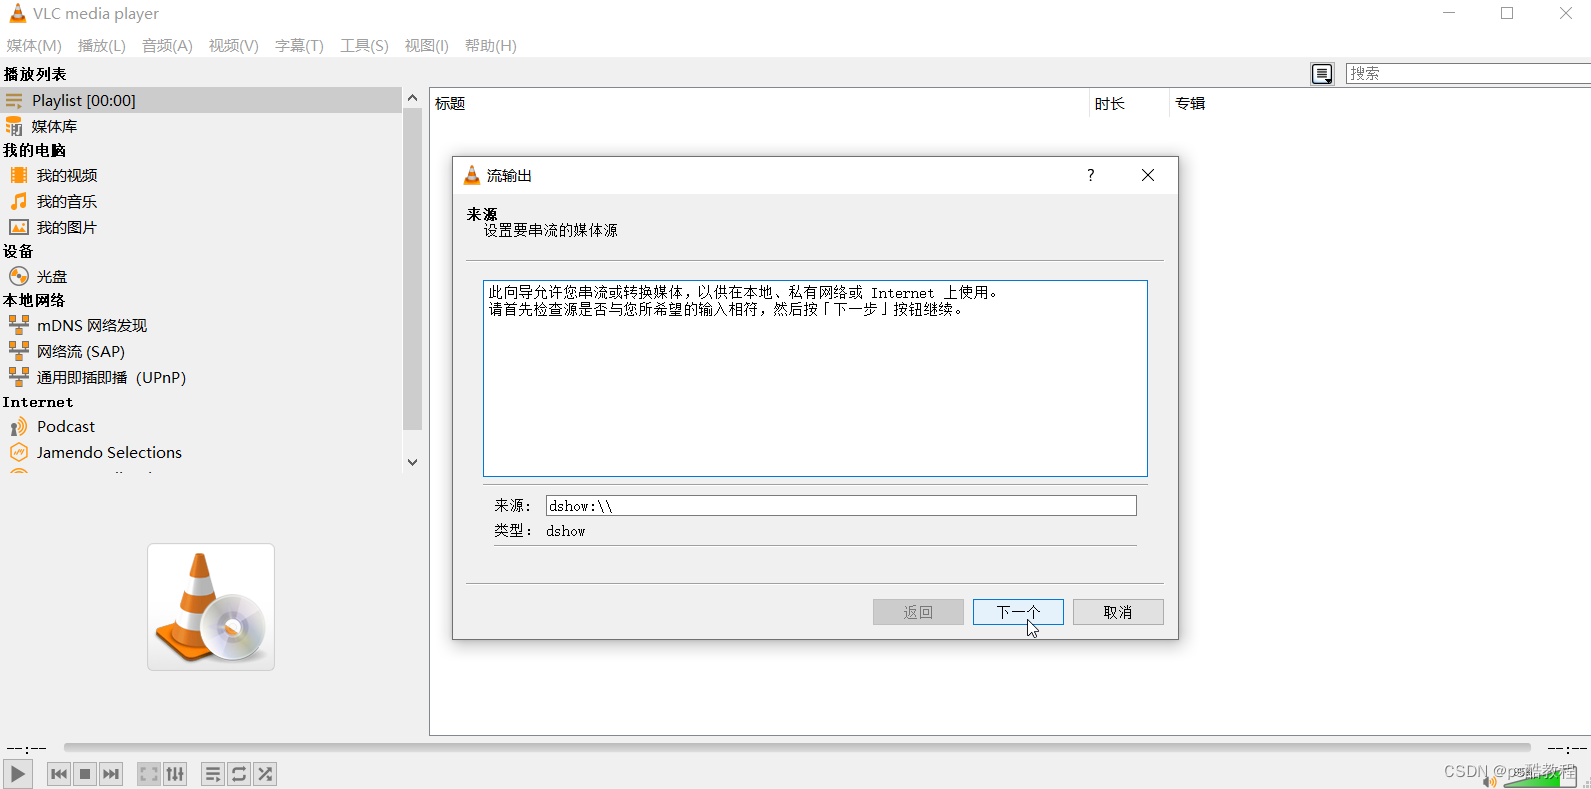Click the source field dshow:\\
The height and width of the screenshot is (789, 1591).
[841, 506]
